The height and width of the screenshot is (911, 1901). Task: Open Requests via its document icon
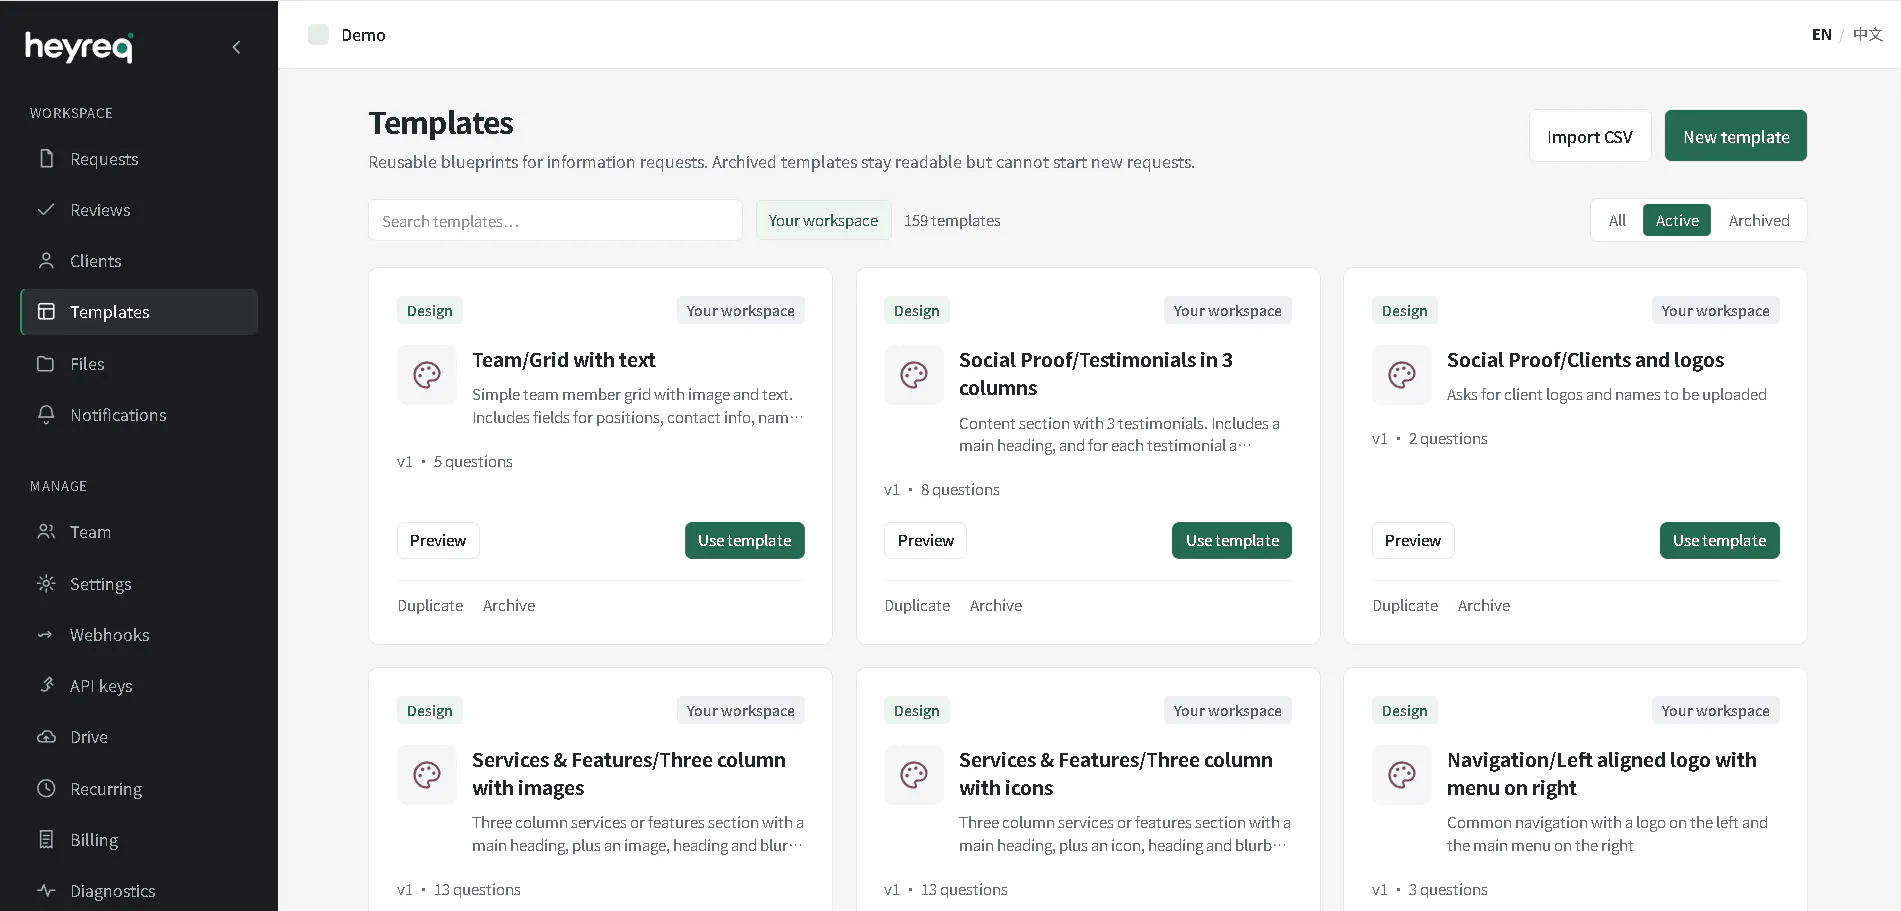46,158
